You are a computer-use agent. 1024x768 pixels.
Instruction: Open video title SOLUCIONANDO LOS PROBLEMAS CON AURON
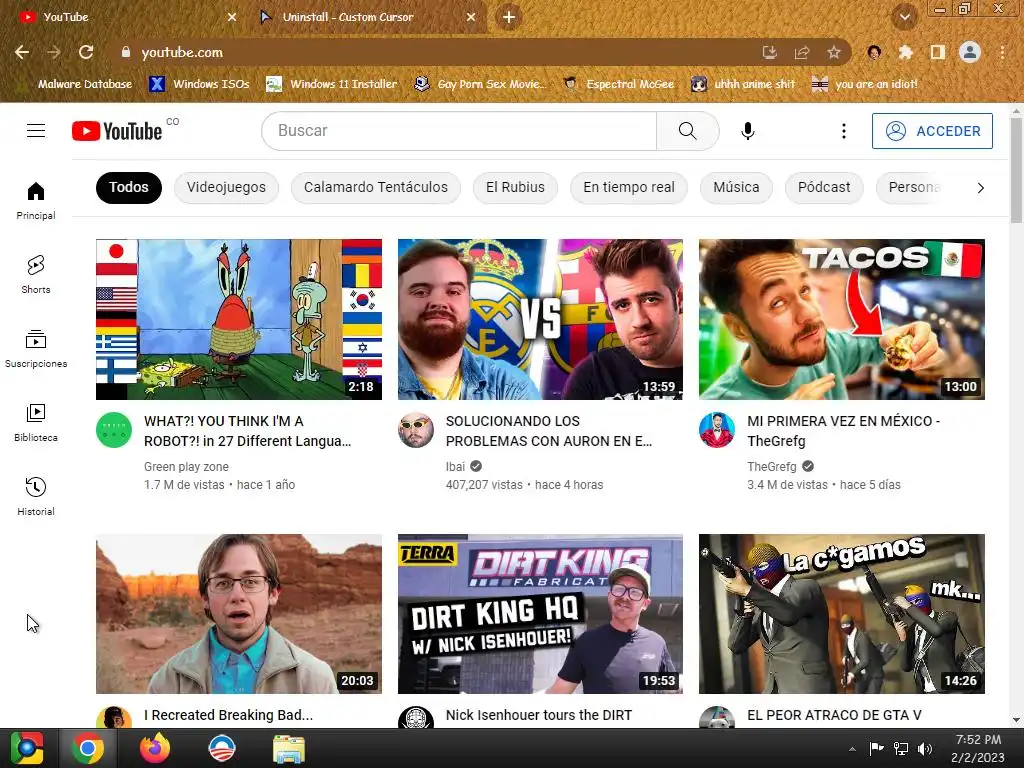[549, 431]
